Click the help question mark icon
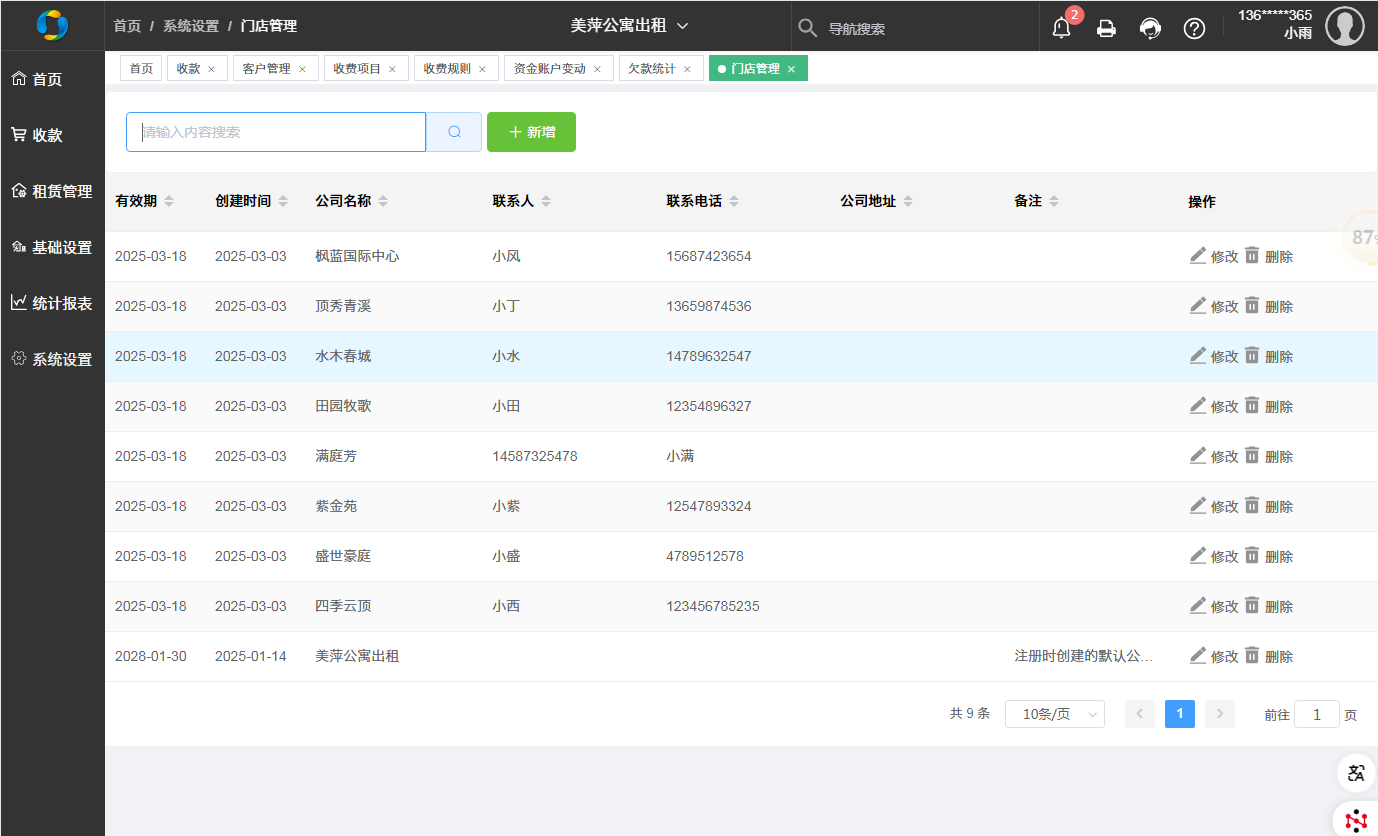 coord(1194,28)
